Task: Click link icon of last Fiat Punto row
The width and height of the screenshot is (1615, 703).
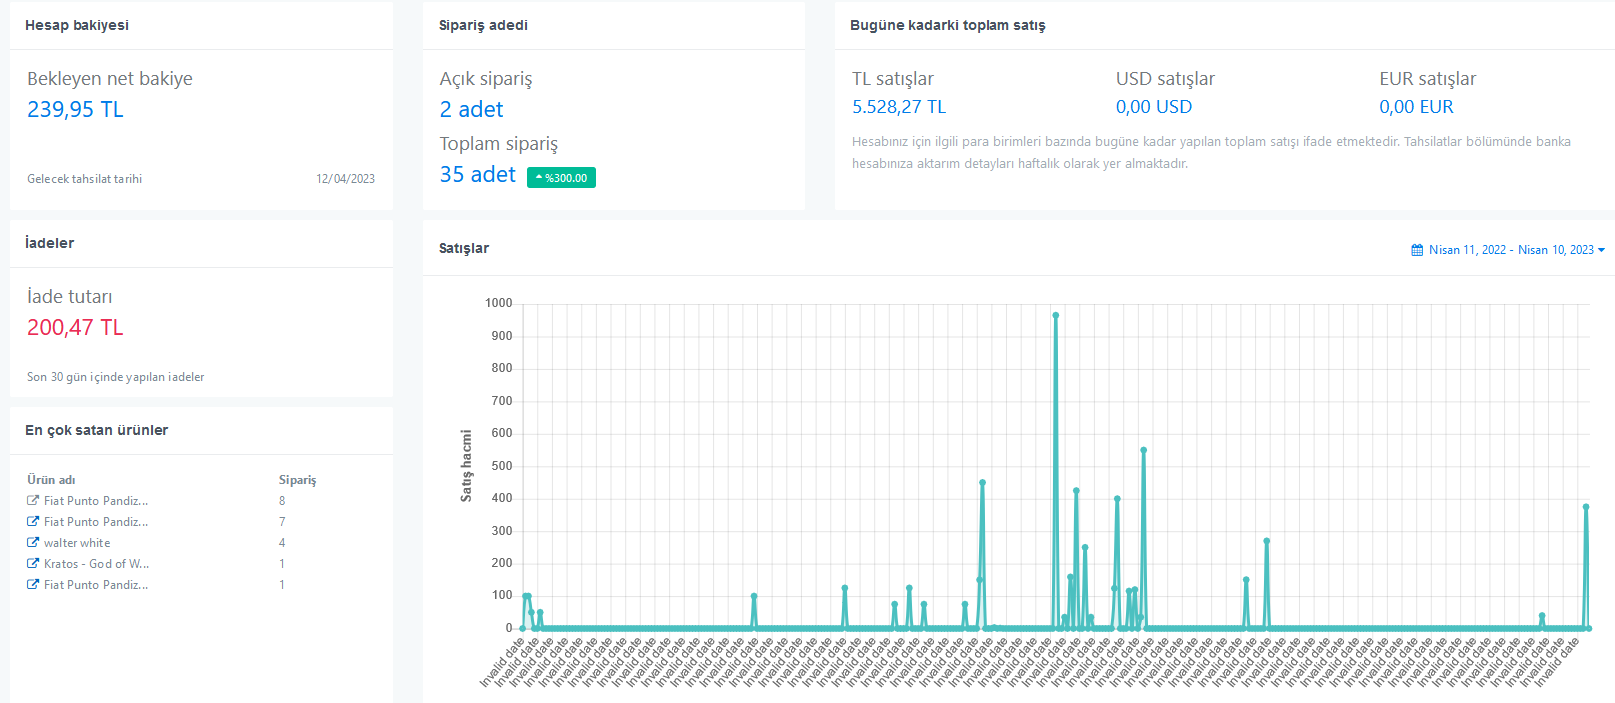Action: tap(33, 584)
